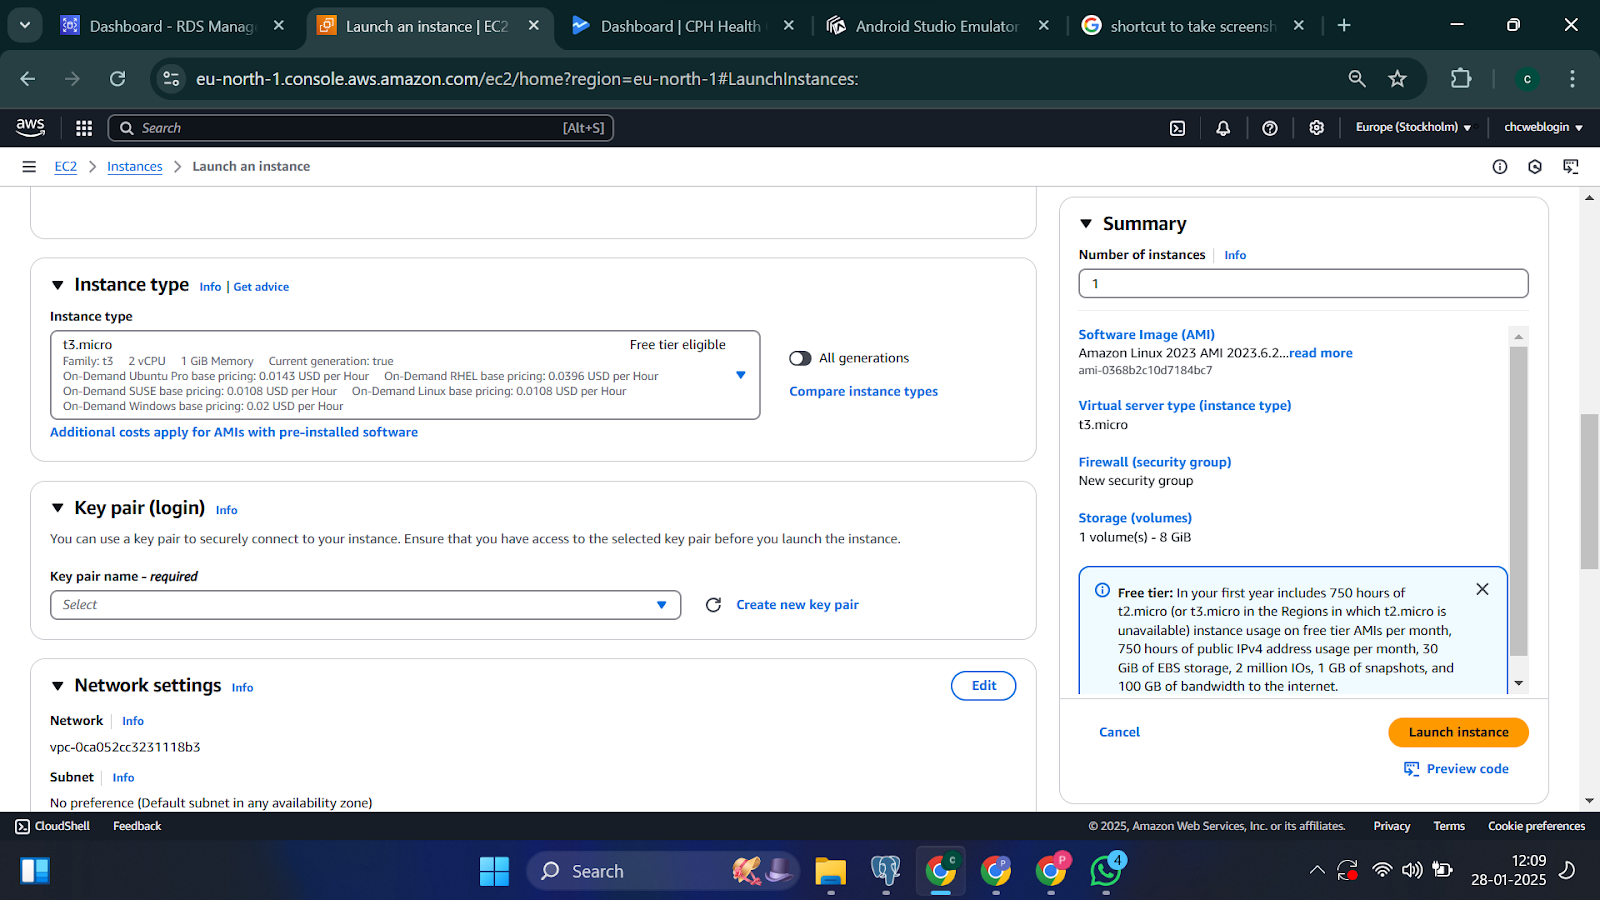The image size is (1600, 900).
Task: Collapse the Summary panel
Action: [1086, 225]
